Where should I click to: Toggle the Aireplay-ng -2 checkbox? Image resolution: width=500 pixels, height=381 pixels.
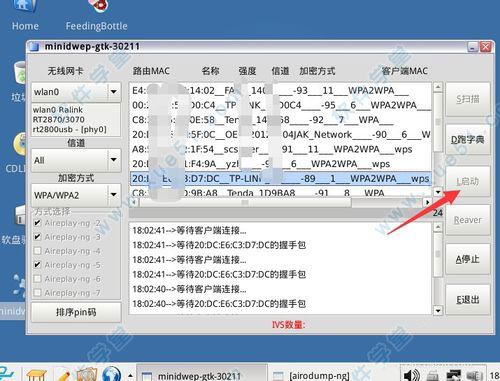pos(38,223)
